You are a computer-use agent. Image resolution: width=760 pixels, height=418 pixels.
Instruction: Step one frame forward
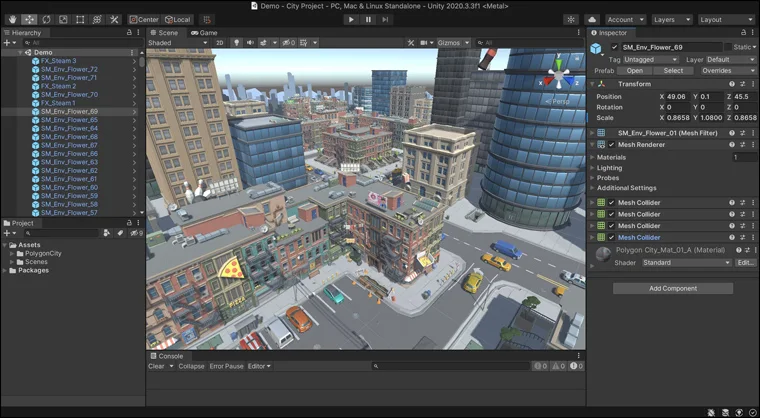pyautogui.click(x=385, y=19)
